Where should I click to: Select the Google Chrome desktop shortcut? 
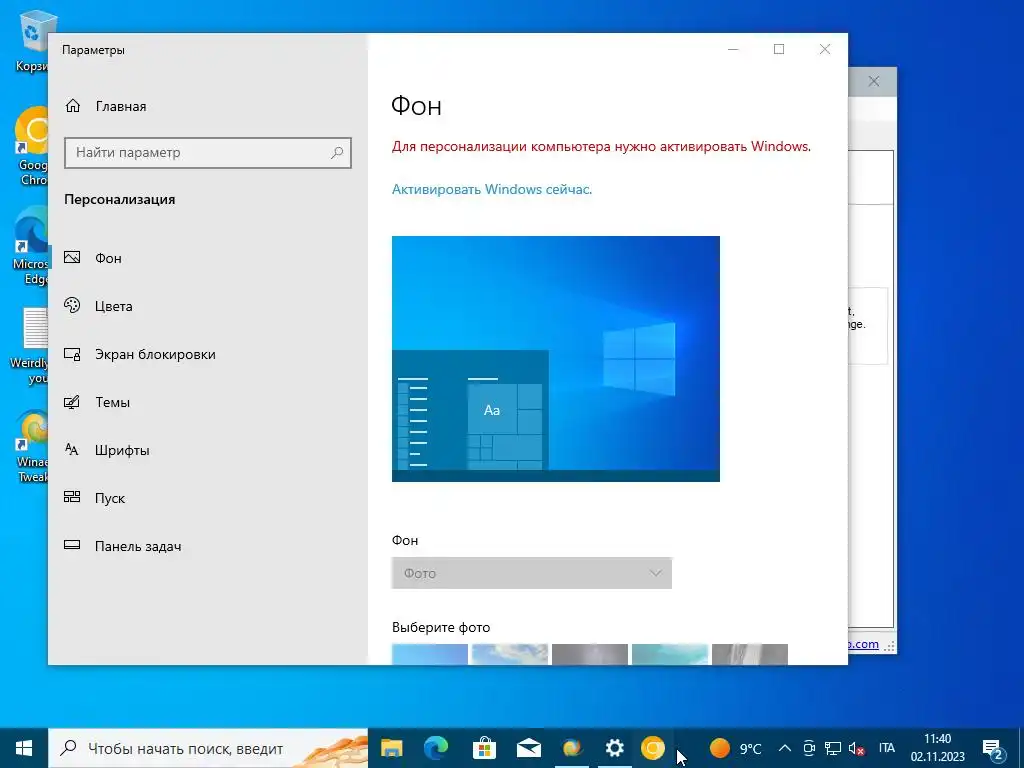[31, 146]
